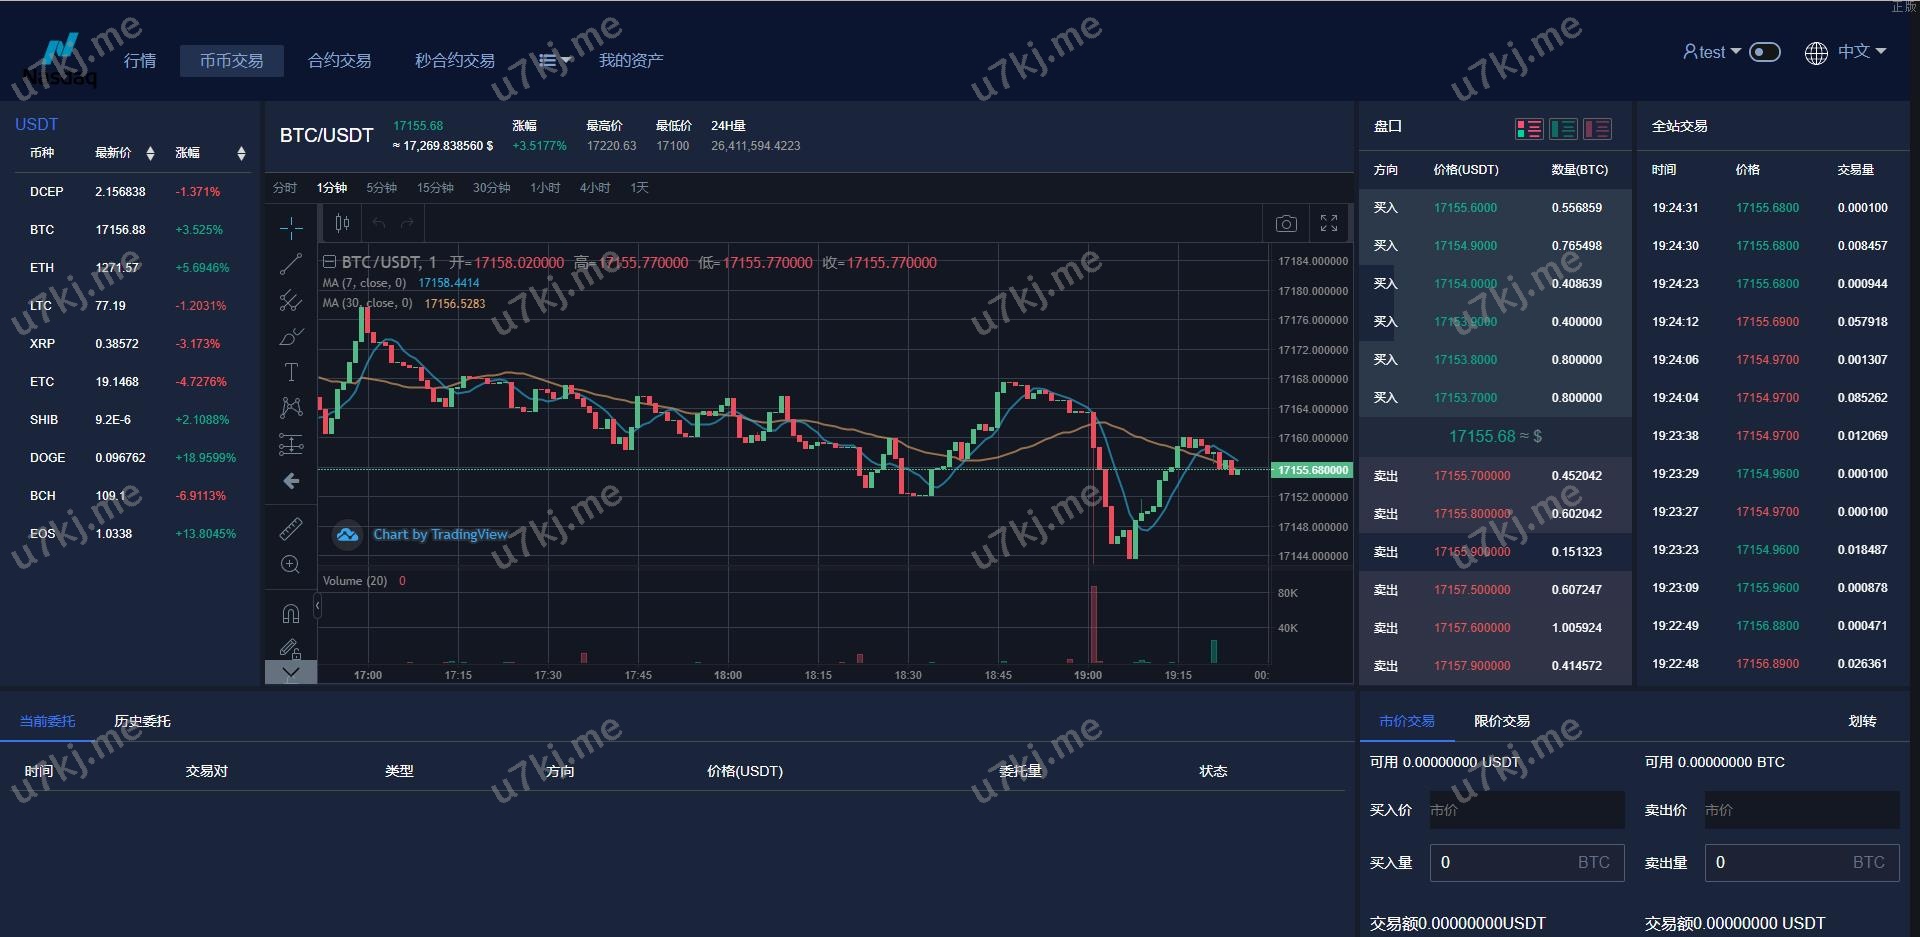Viewport: 1920px width, 937px height.
Task: Switch to the 历史委托 tab
Action: click(x=142, y=721)
